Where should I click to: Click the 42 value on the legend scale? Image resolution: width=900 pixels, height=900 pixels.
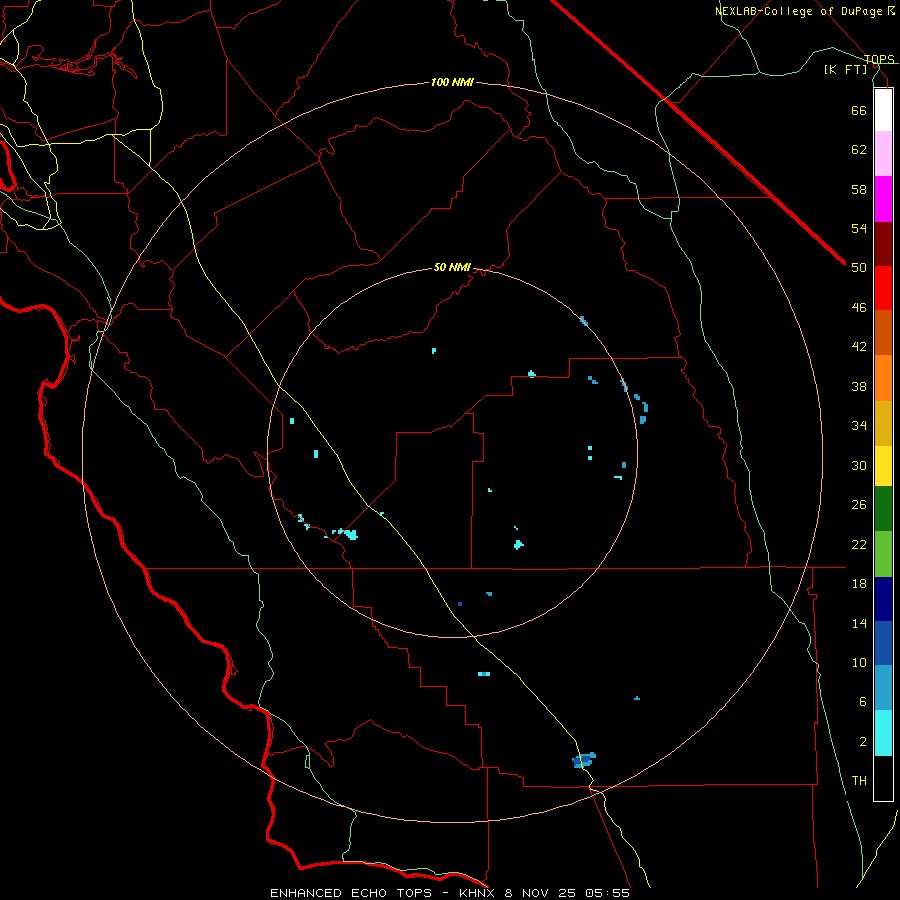coord(859,347)
